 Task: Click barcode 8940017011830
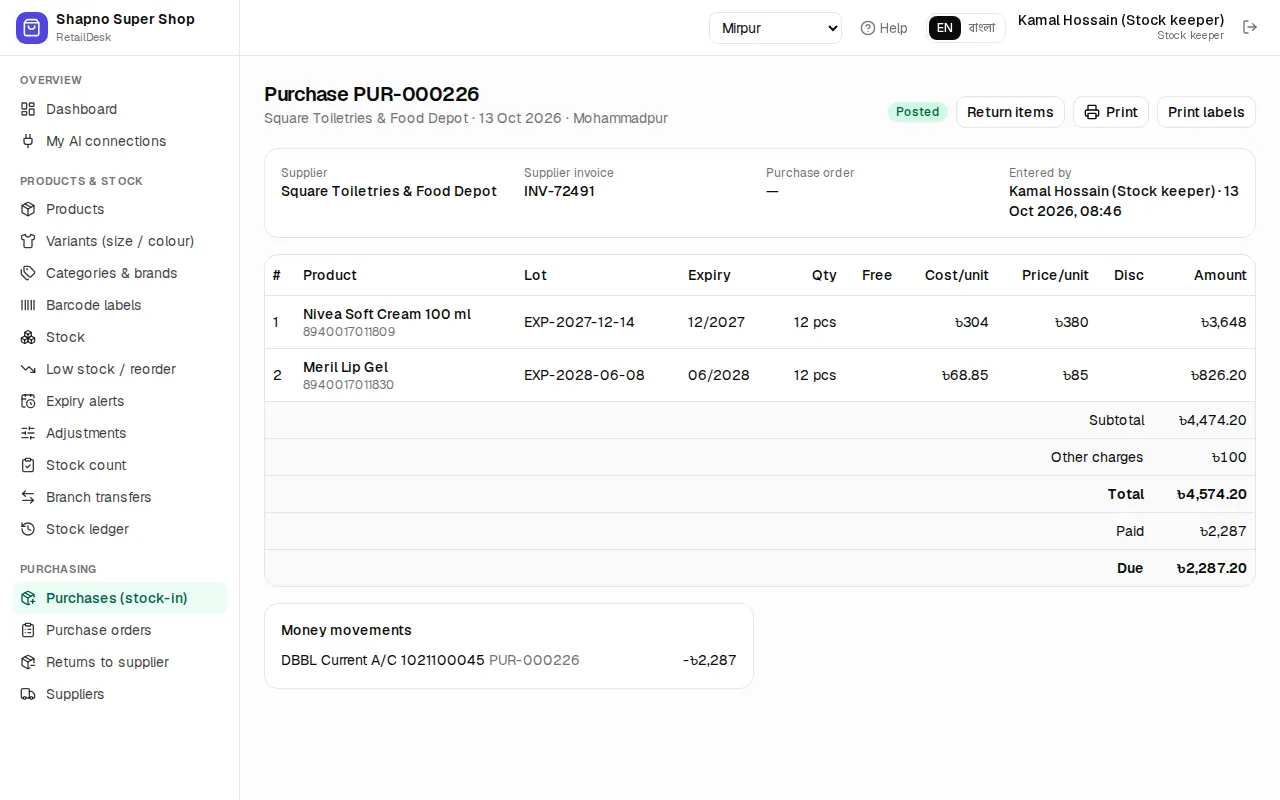tap(348, 385)
